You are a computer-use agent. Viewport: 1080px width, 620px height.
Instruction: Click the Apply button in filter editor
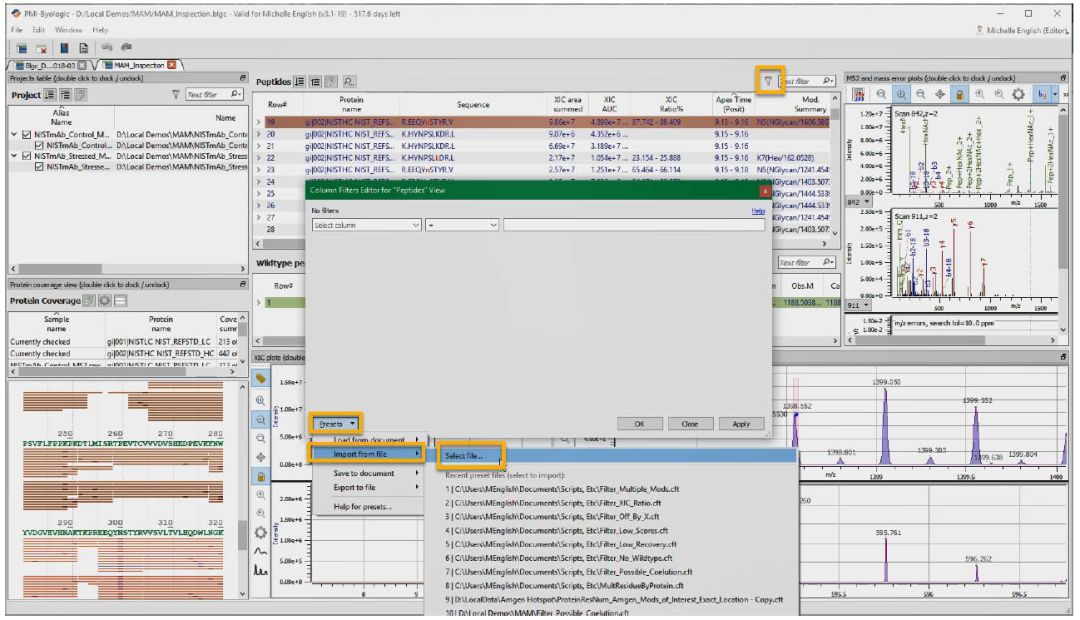[x=741, y=424]
